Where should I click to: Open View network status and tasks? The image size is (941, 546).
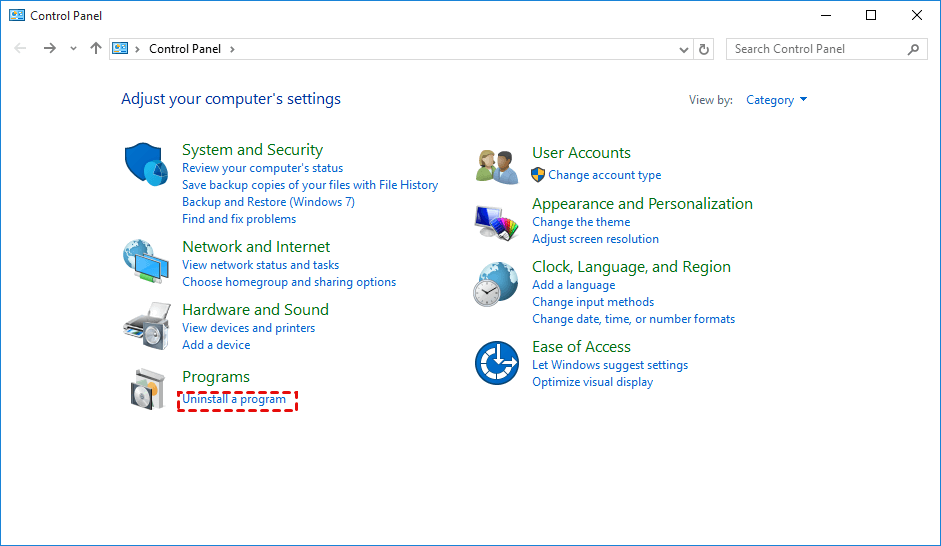pos(261,265)
